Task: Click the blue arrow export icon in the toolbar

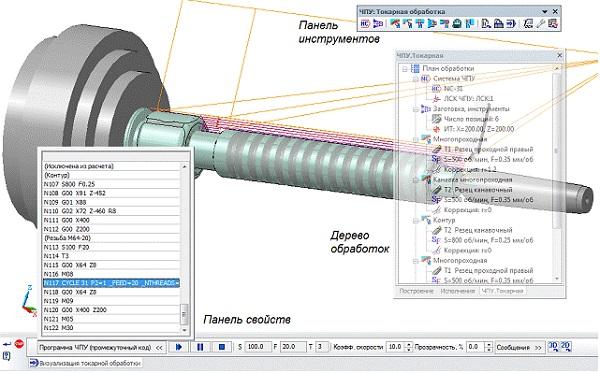Action: pos(512,24)
